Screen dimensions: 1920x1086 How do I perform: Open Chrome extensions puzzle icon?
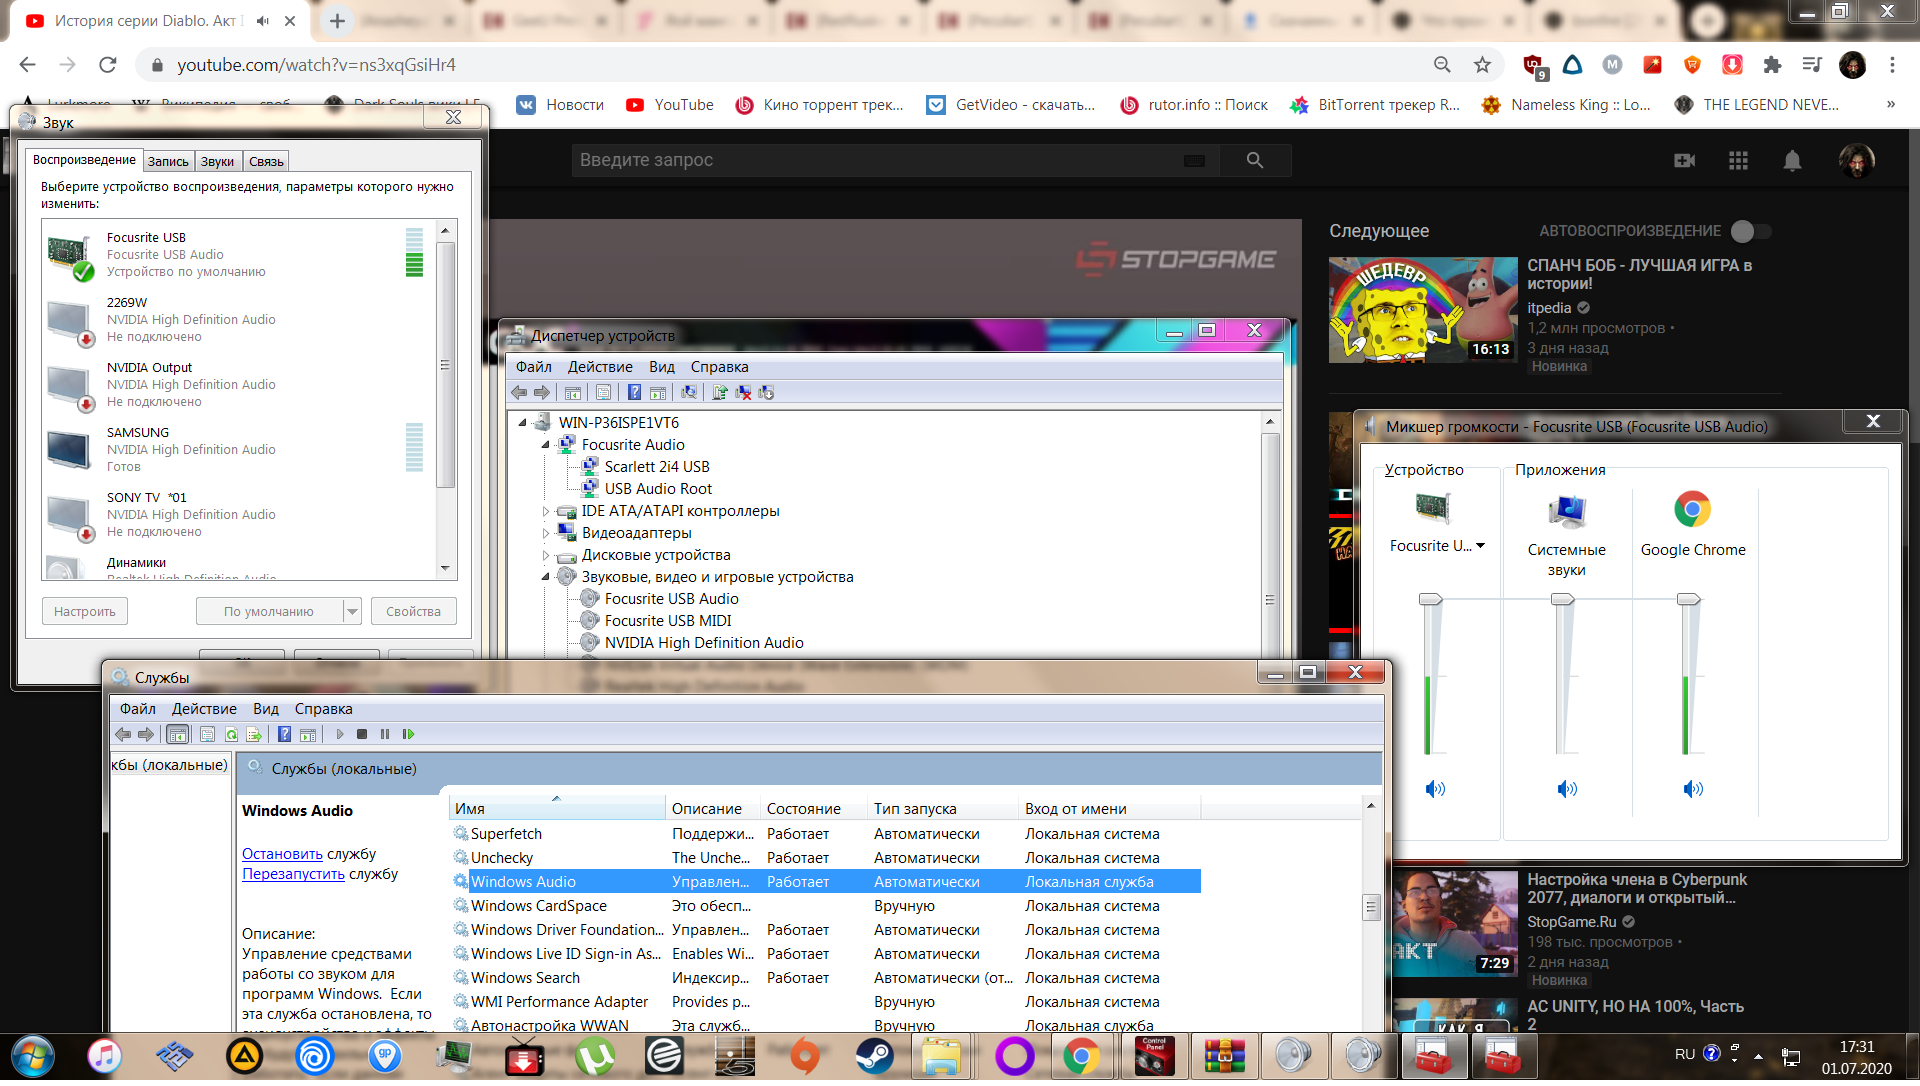[1772, 65]
